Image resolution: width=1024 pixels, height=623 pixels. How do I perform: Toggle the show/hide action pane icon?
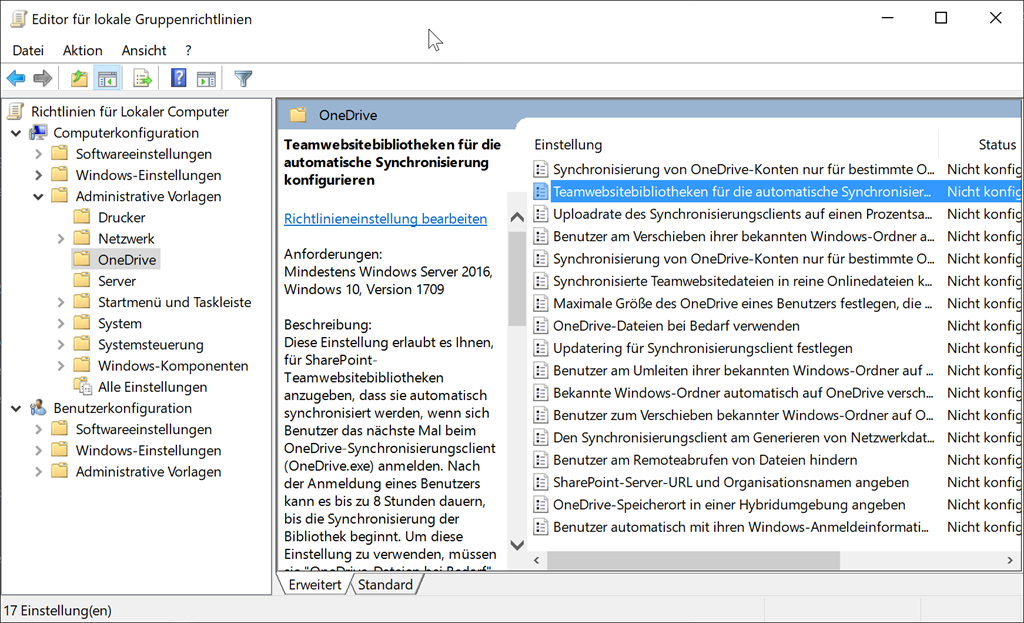point(206,78)
